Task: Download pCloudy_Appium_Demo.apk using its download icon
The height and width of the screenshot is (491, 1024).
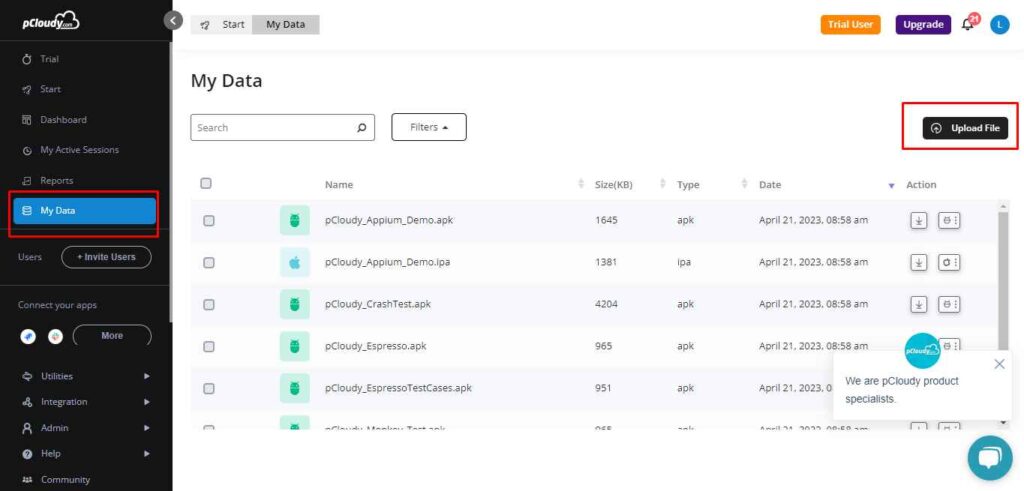Action: pyautogui.click(x=919, y=221)
